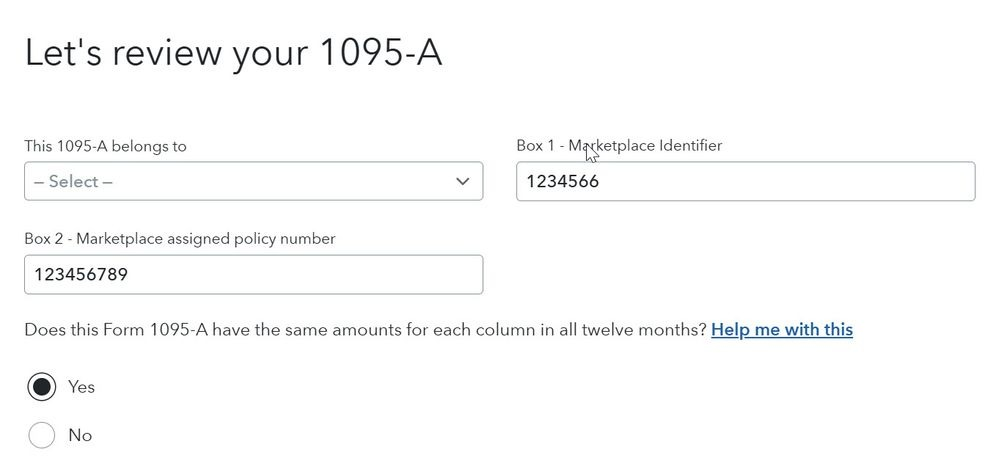
Task: Click the same-amounts-for-twelve-months question text
Action: (x=365, y=330)
